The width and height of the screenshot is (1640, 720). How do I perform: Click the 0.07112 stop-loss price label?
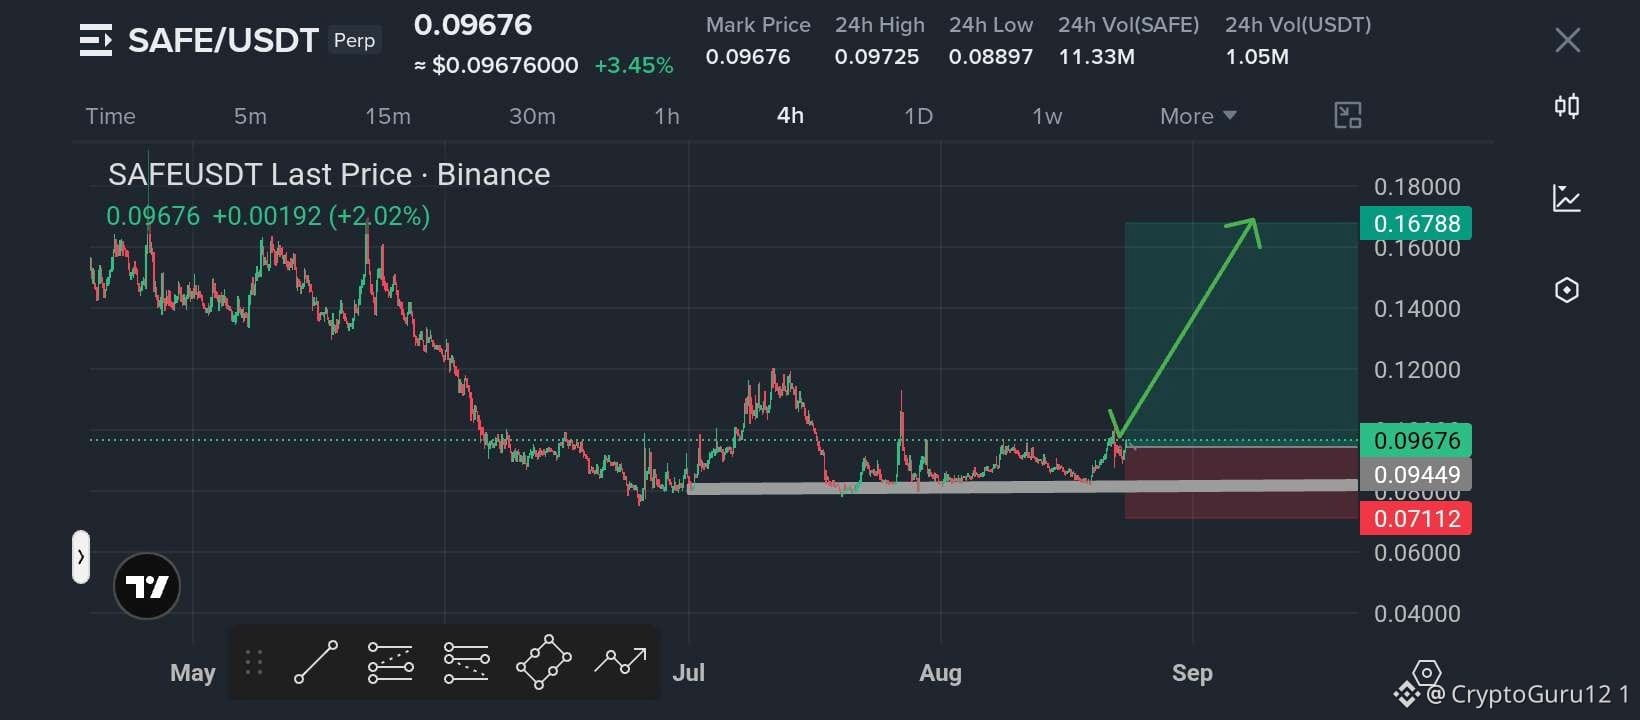(1416, 518)
